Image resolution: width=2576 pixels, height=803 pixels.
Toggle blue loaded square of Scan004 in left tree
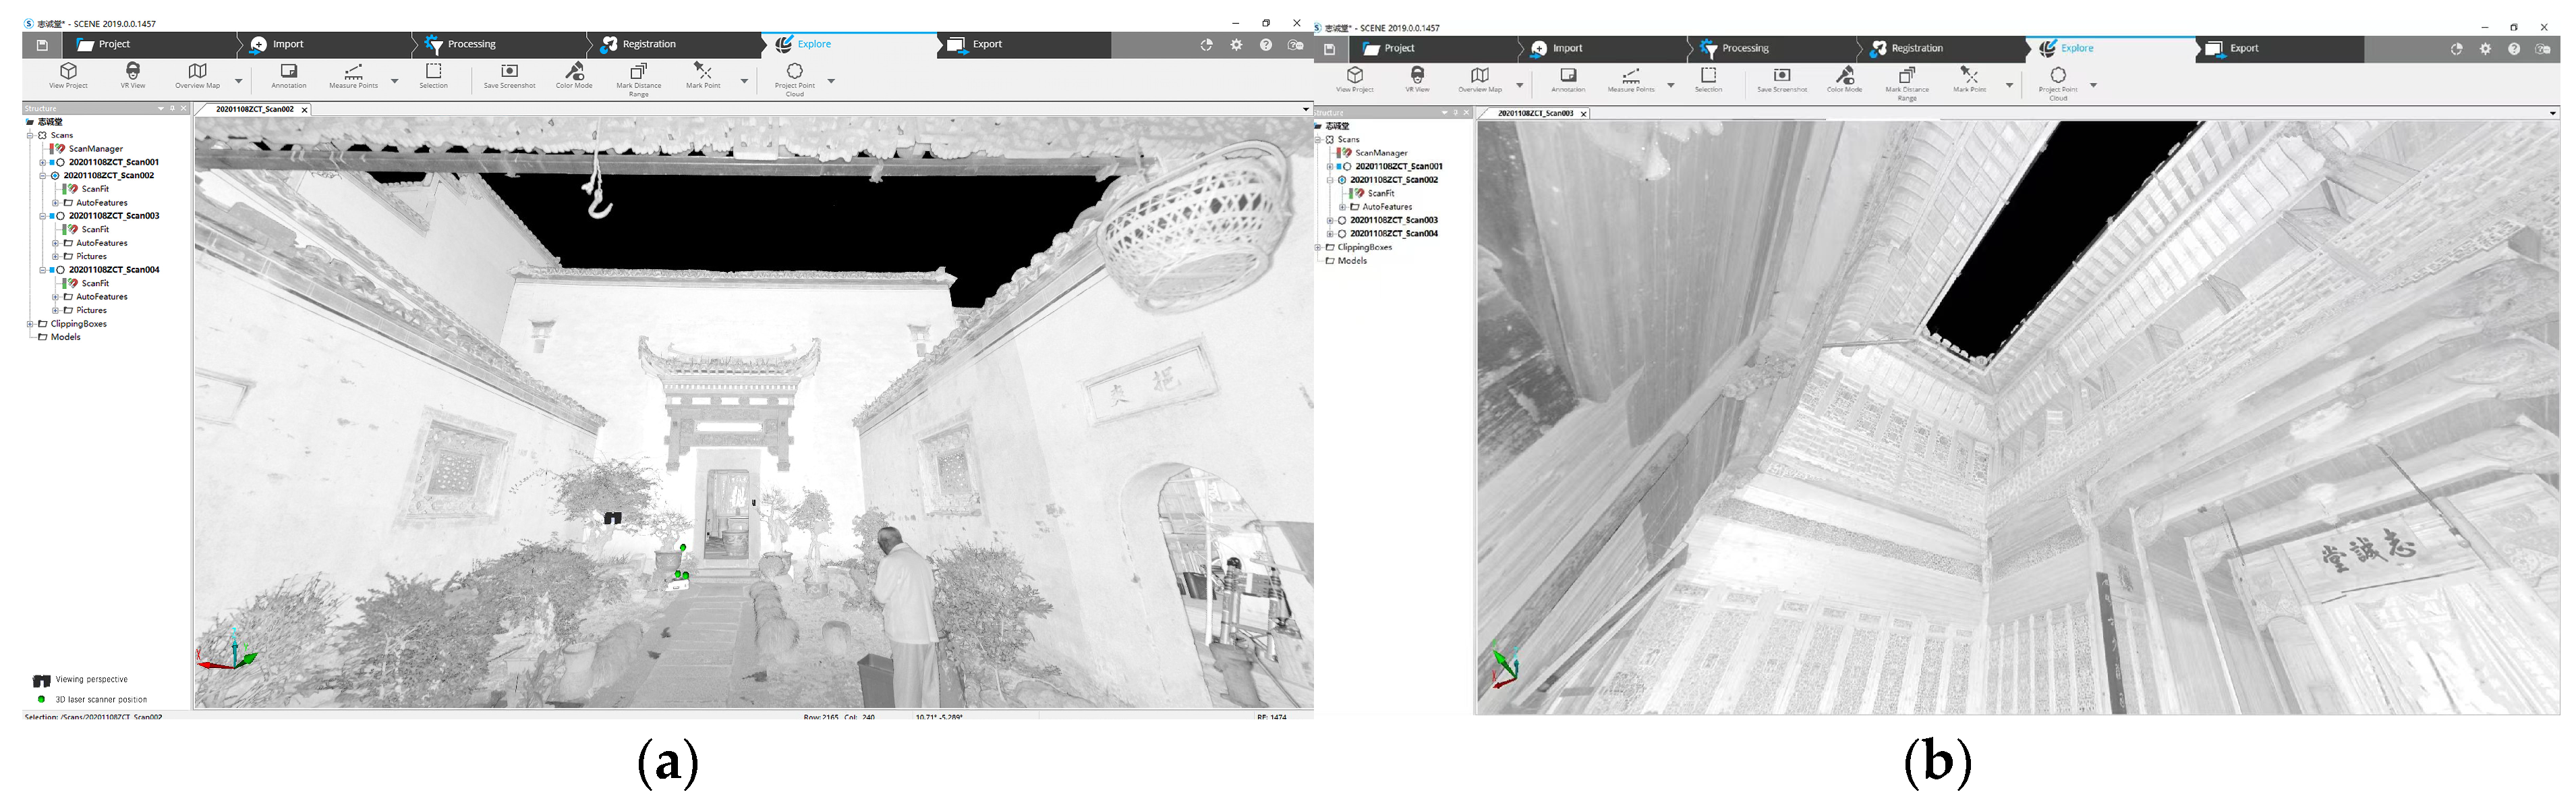pos(52,270)
